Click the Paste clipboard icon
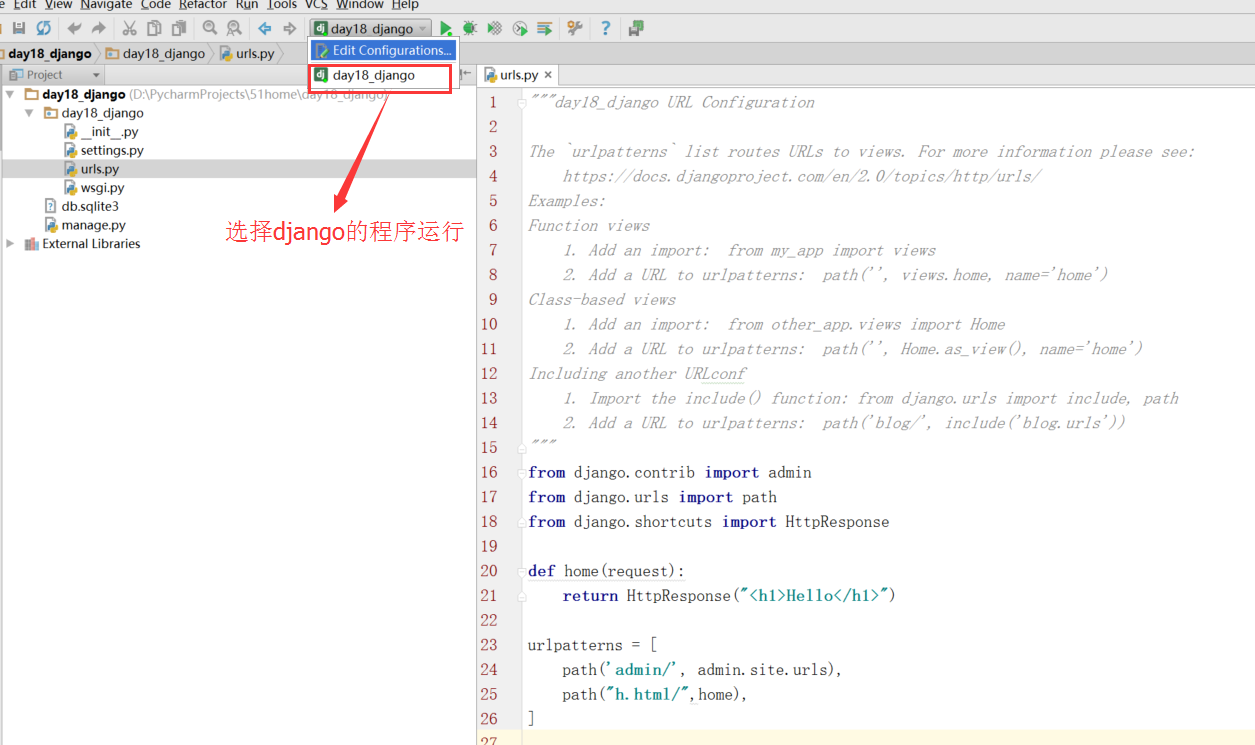 [x=179, y=29]
